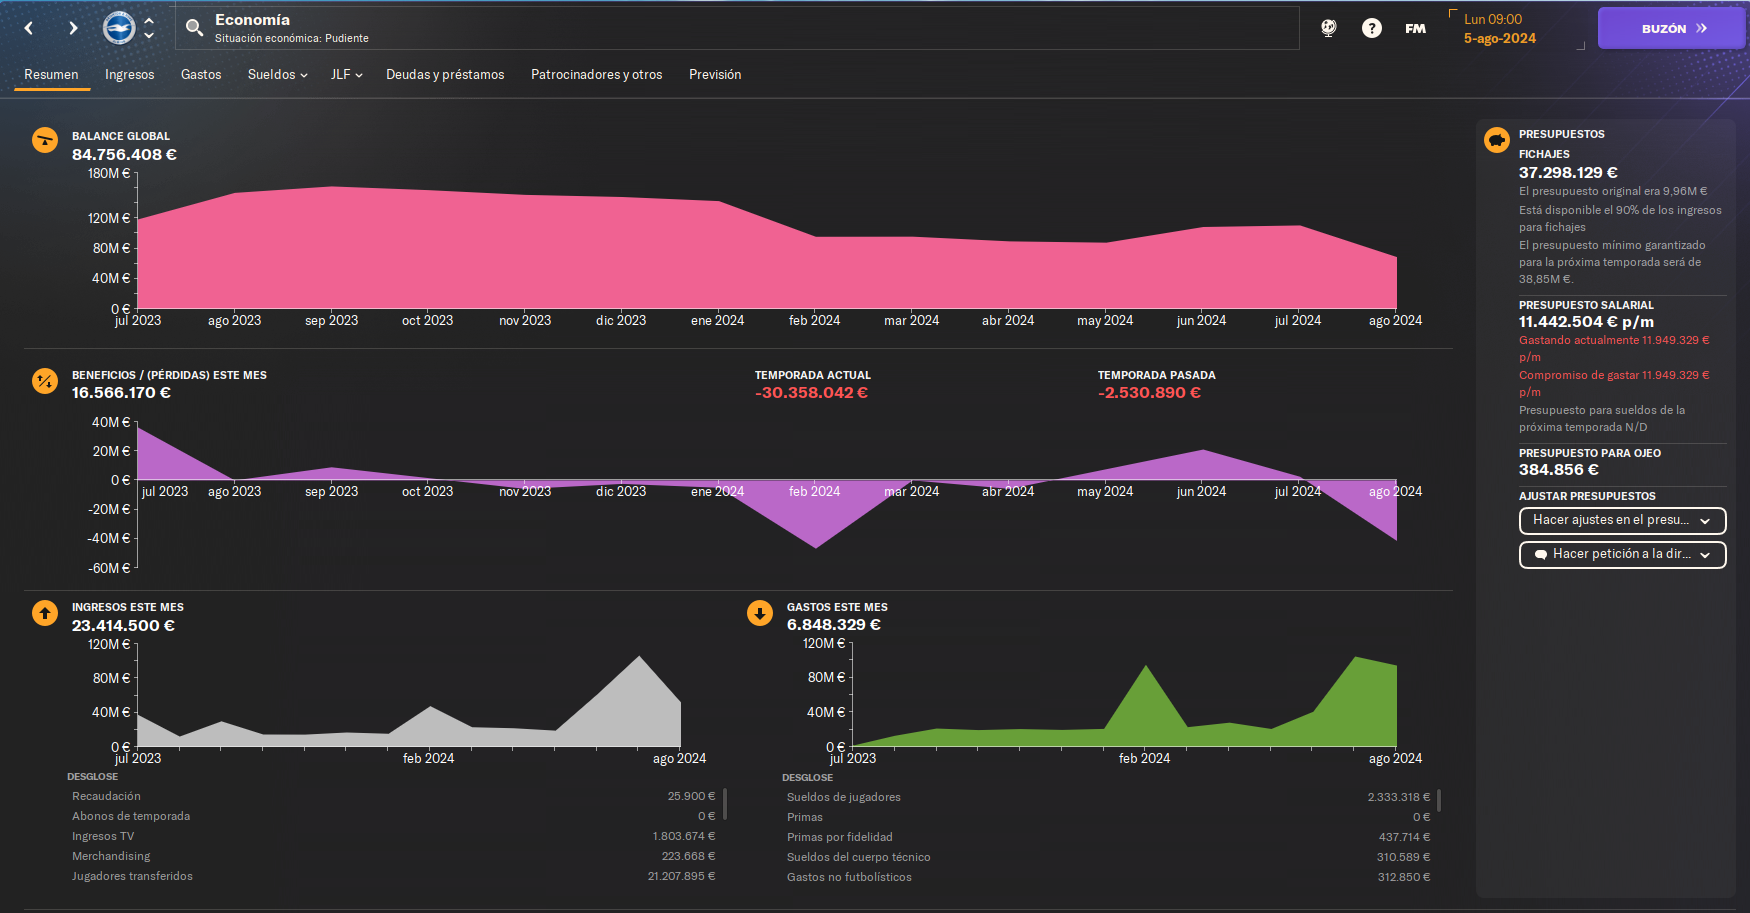1750x913 pixels.
Task: Open Hacer ajustes en el presupuesto dropdown
Action: pos(1622,520)
